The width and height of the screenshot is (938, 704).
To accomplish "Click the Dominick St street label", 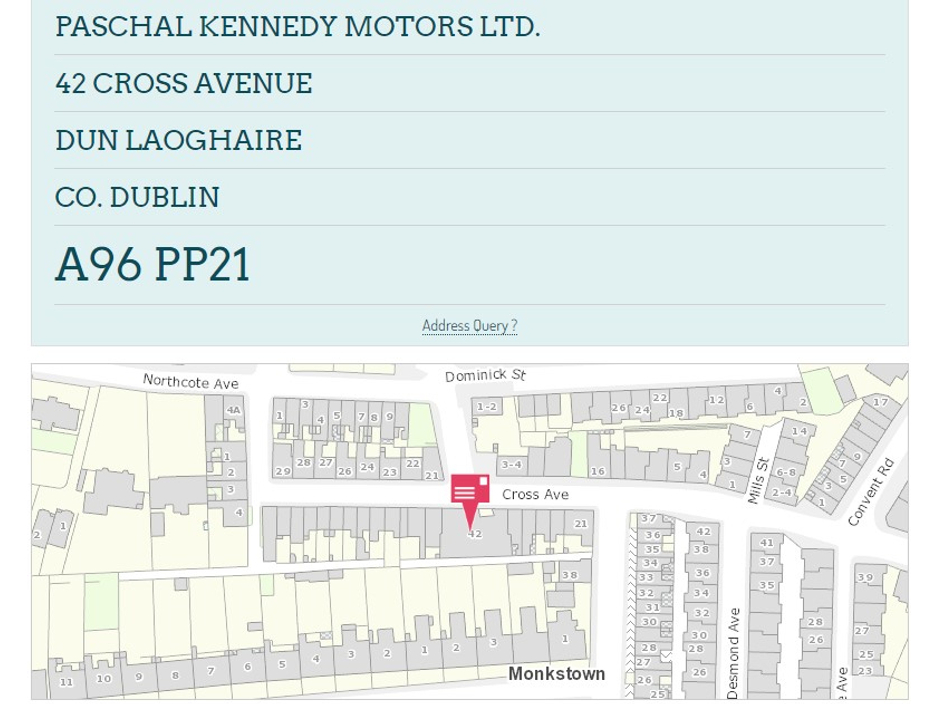I will (x=486, y=377).
